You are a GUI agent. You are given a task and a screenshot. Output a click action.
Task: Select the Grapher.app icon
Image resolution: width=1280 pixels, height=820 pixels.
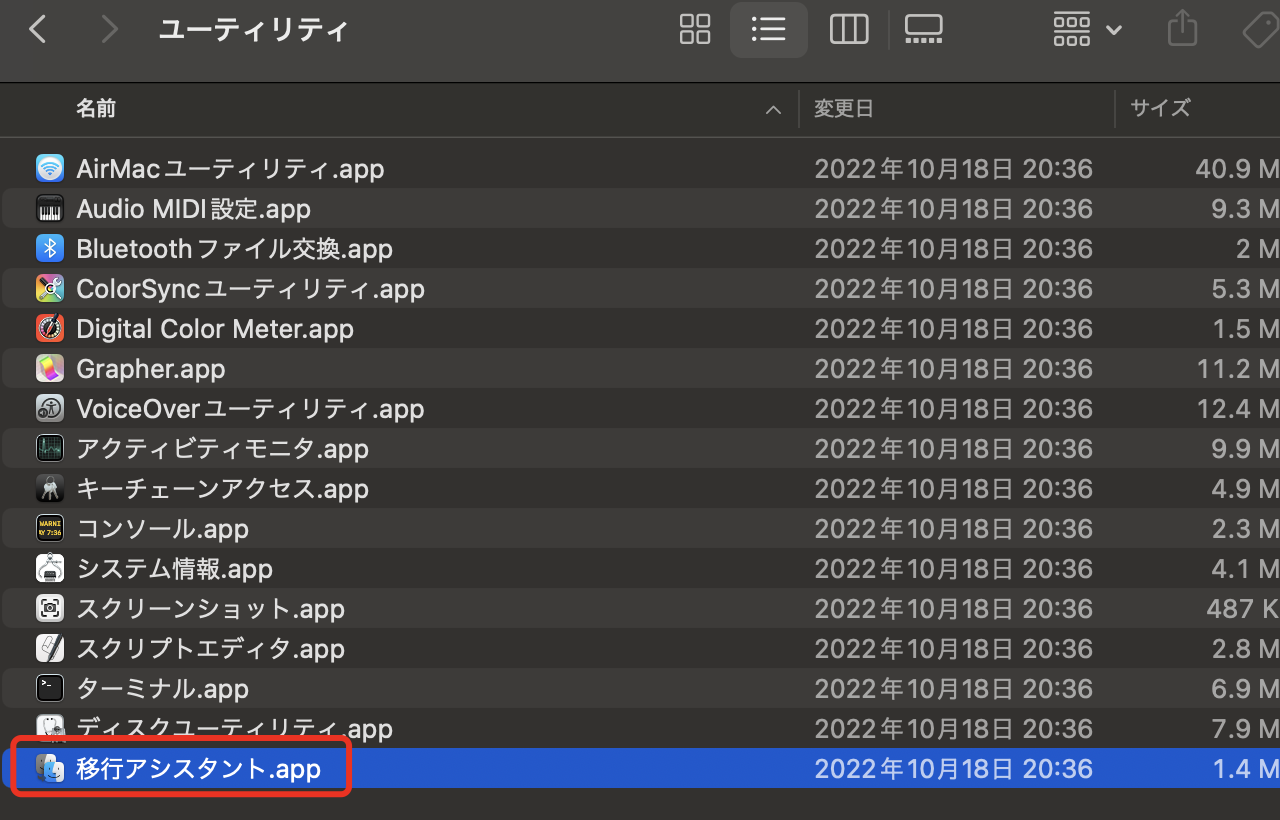point(50,368)
